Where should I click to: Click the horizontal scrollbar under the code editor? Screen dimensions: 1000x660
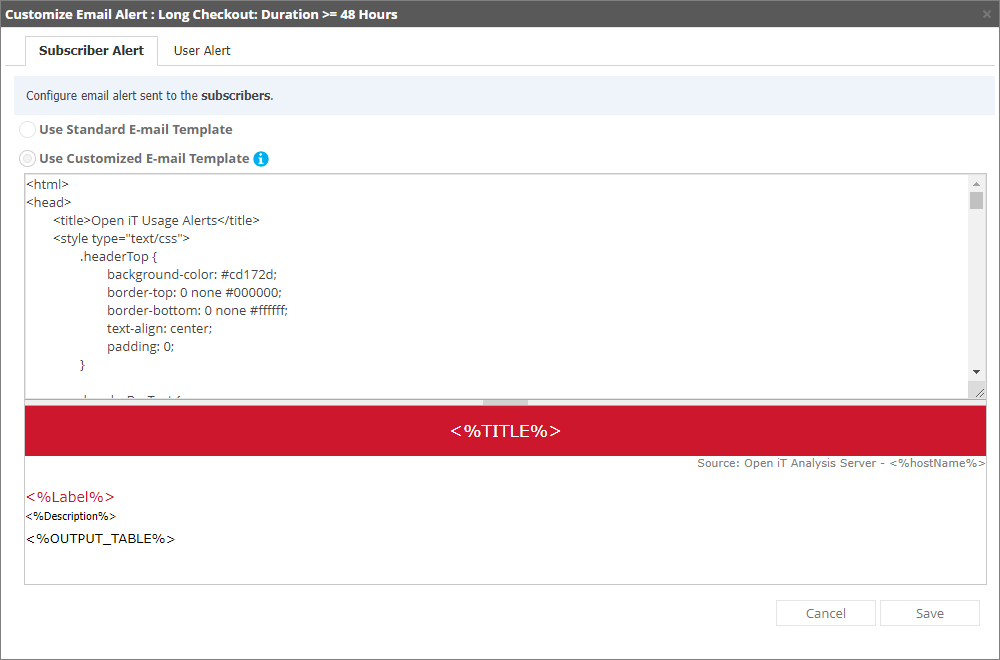[x=504, y=399]
